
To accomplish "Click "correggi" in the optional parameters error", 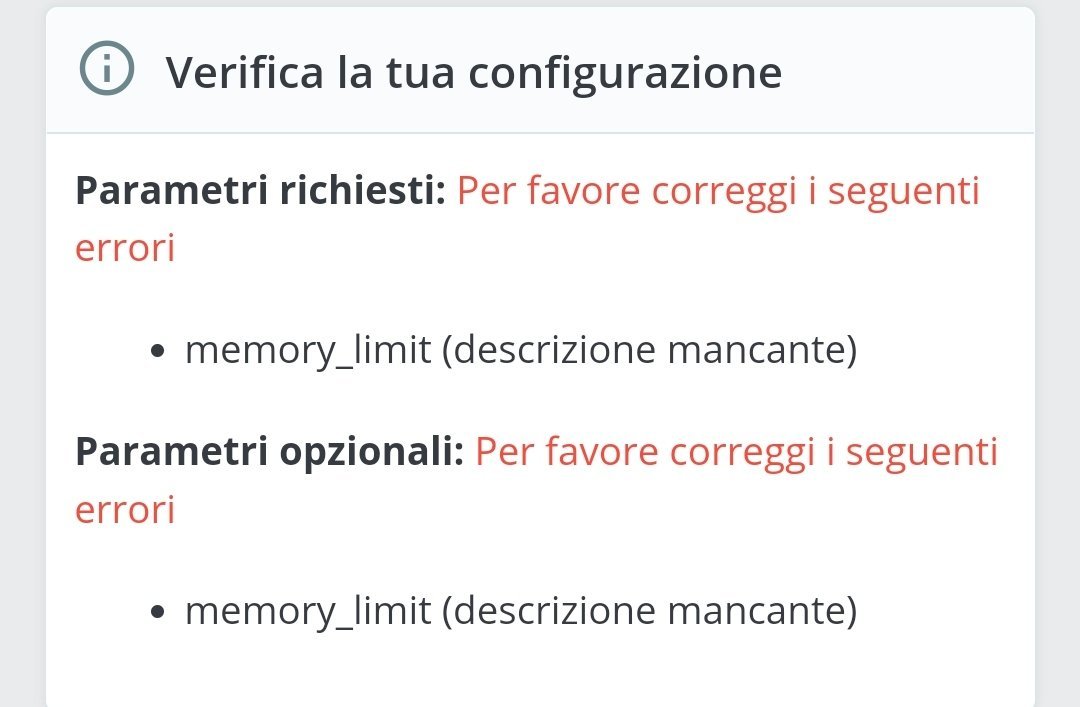I will [x=743, y=452].
